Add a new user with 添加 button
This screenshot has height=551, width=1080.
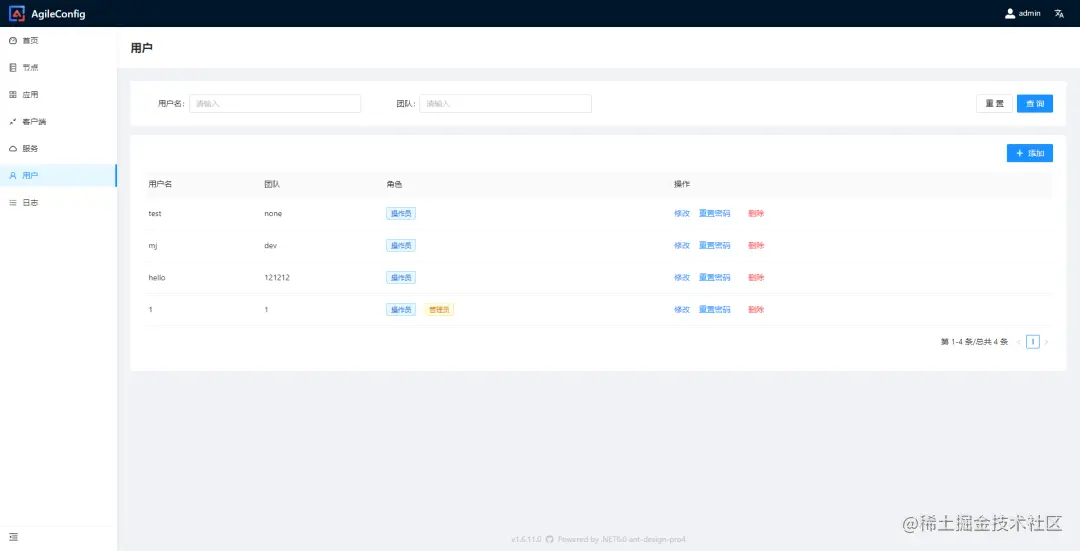tap(1030, 153)
